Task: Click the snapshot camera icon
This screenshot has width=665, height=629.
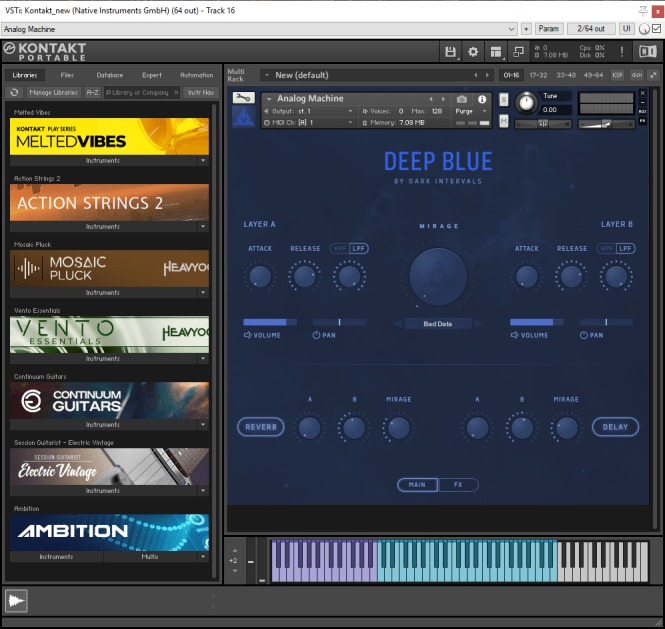Action: pos(462,99)
